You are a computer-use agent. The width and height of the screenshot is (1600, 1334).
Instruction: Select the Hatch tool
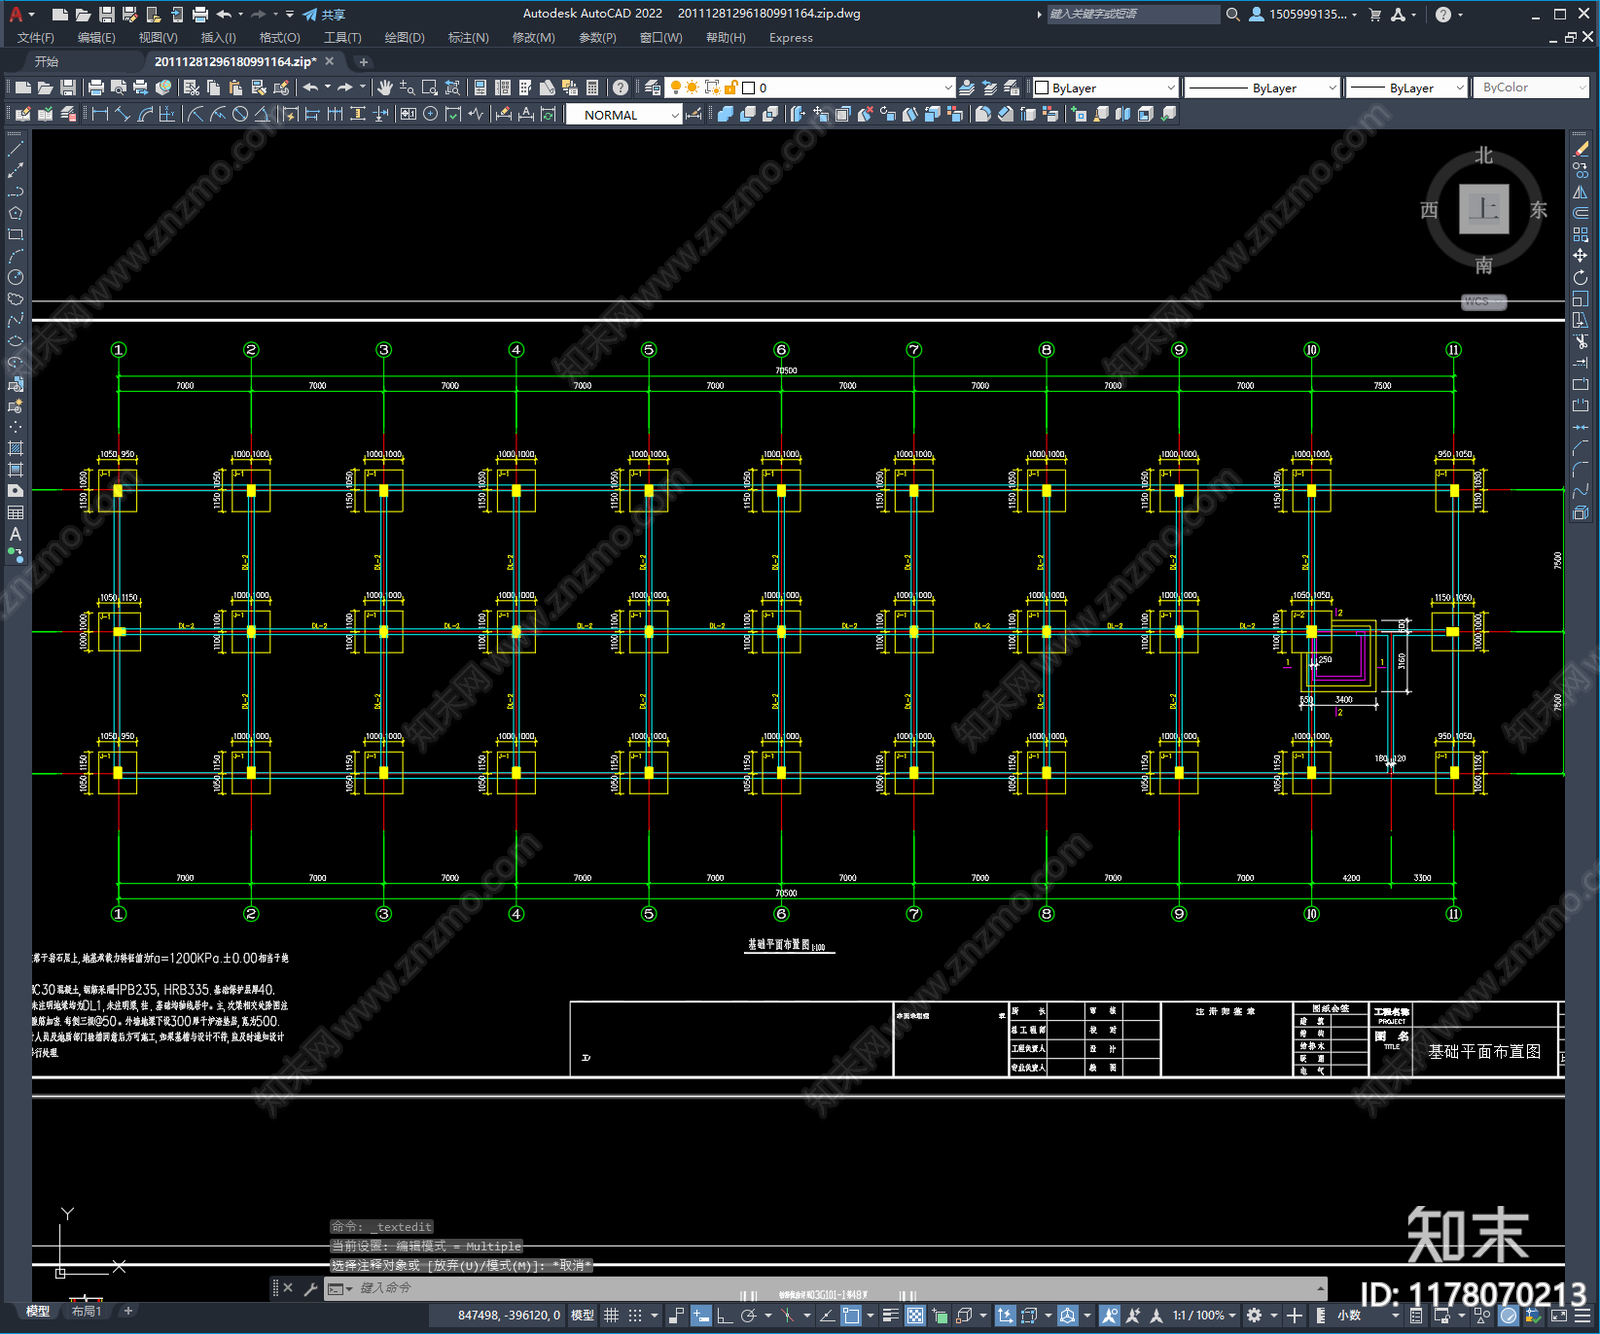tap(15, 448)
